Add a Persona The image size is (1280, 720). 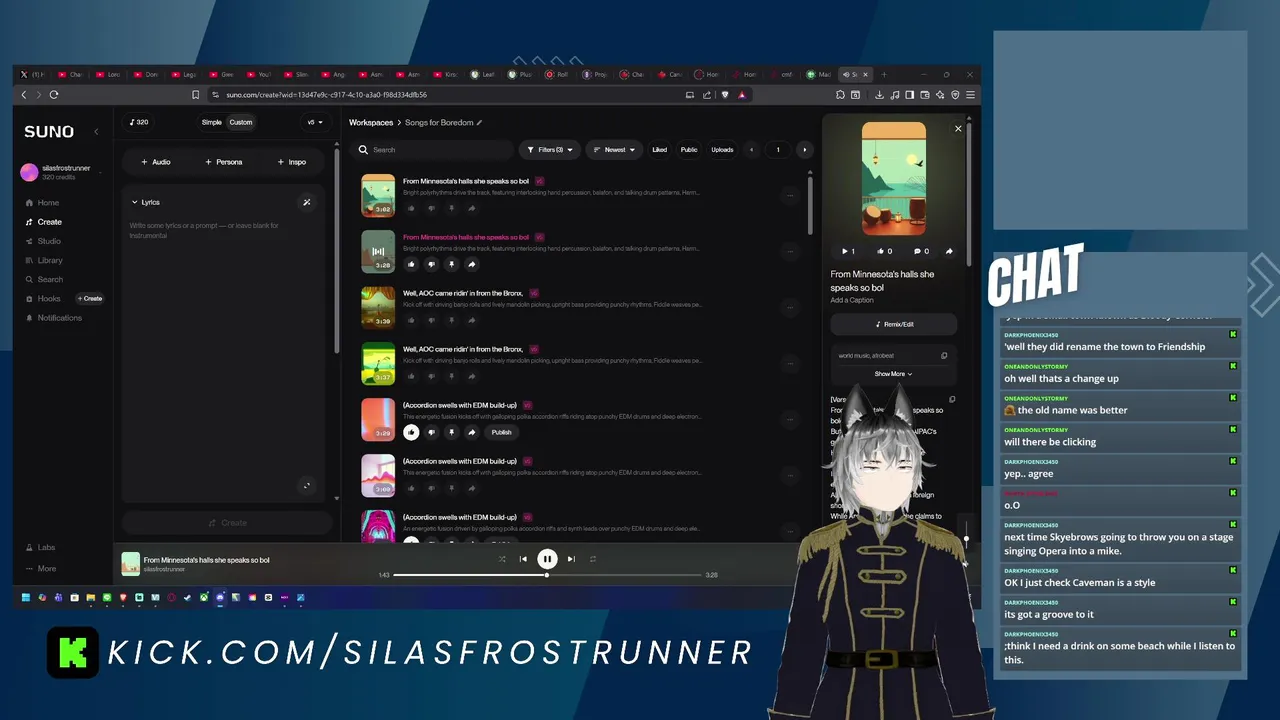[x=224, y=162]
